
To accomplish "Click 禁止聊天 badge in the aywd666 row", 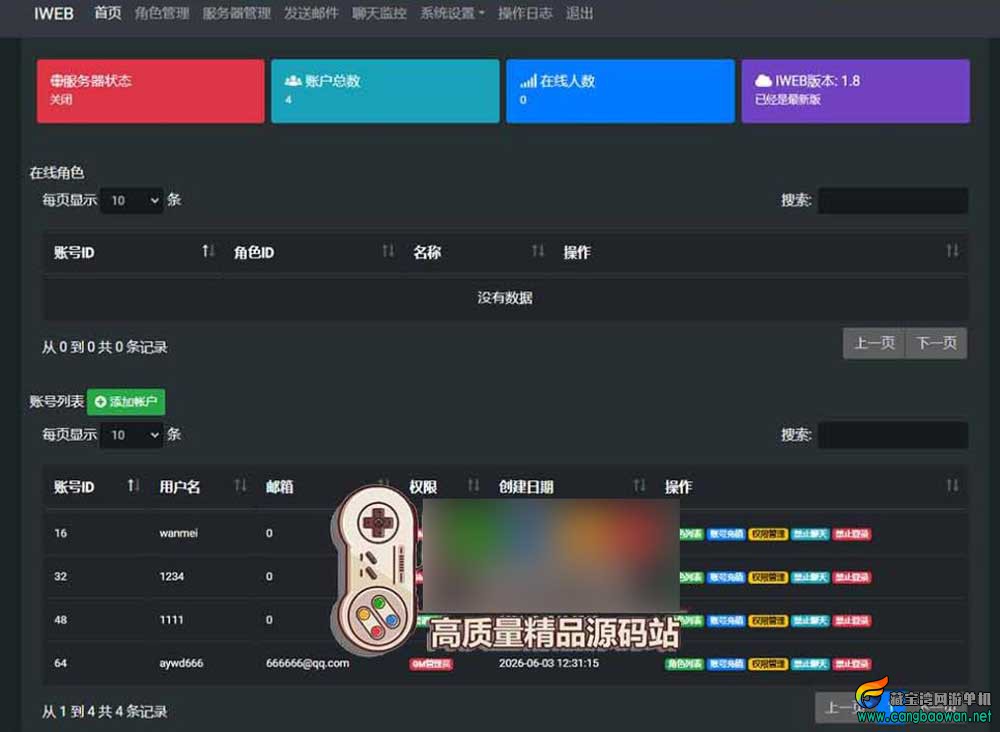I will (x=810, y=664).
